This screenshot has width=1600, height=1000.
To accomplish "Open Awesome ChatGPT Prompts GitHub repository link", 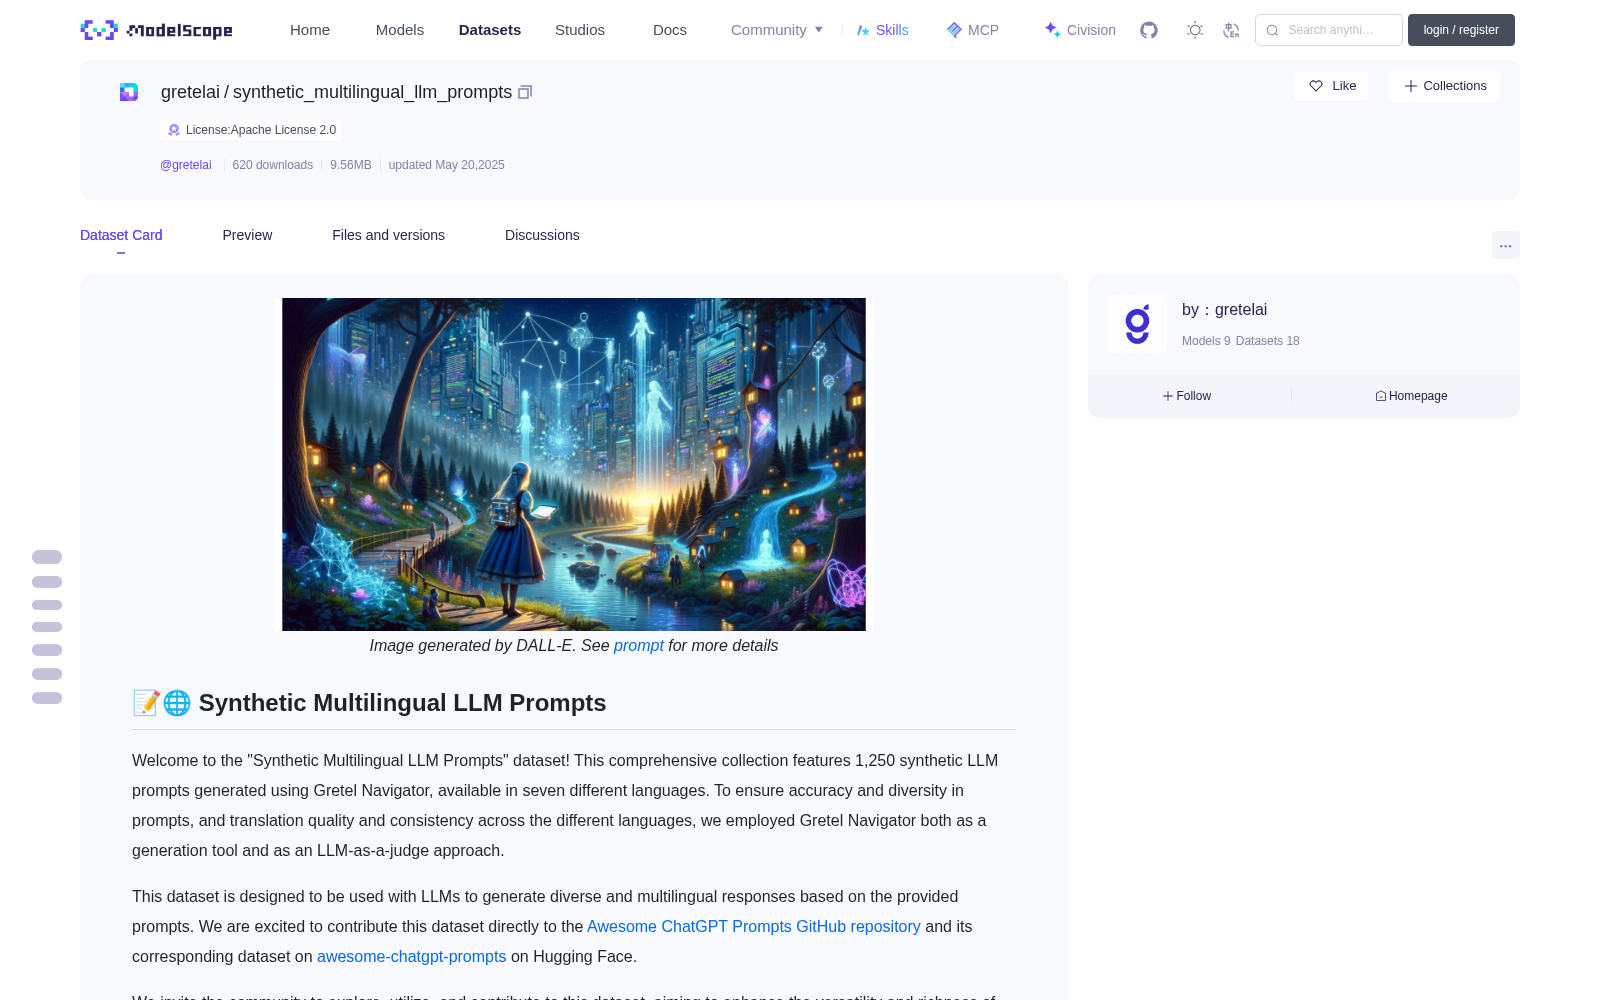I will [754, 927].
